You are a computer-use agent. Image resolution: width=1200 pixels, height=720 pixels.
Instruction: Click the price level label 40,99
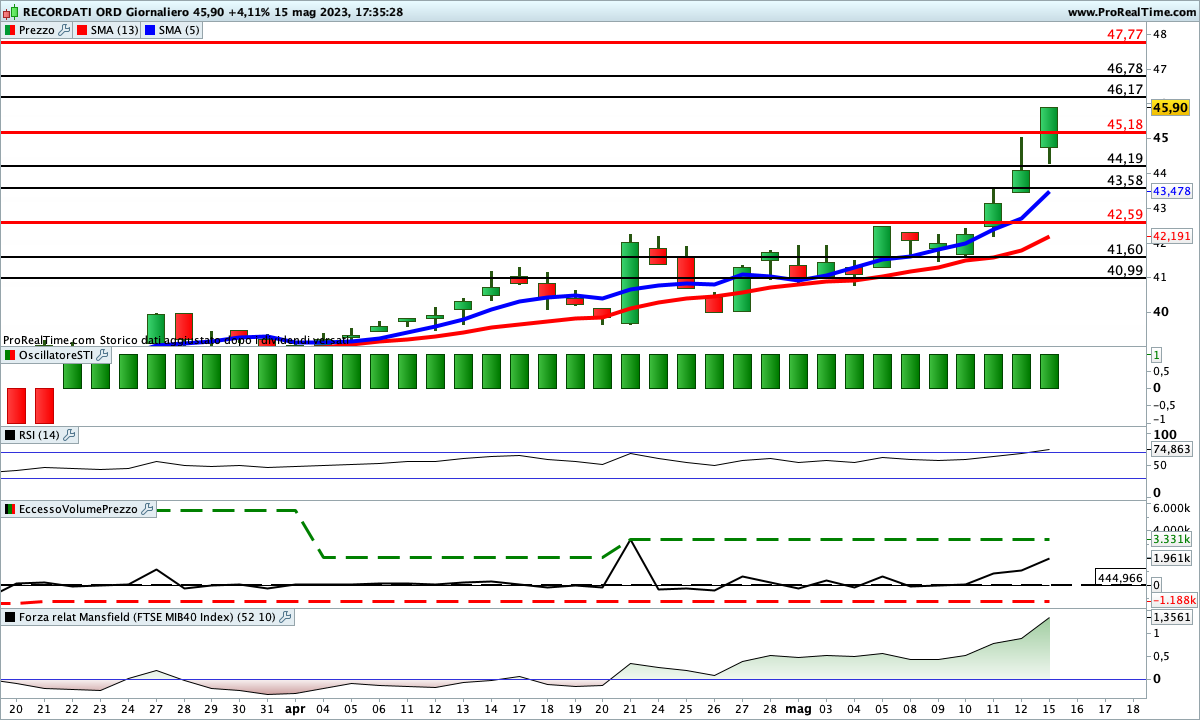(1125, 270)
